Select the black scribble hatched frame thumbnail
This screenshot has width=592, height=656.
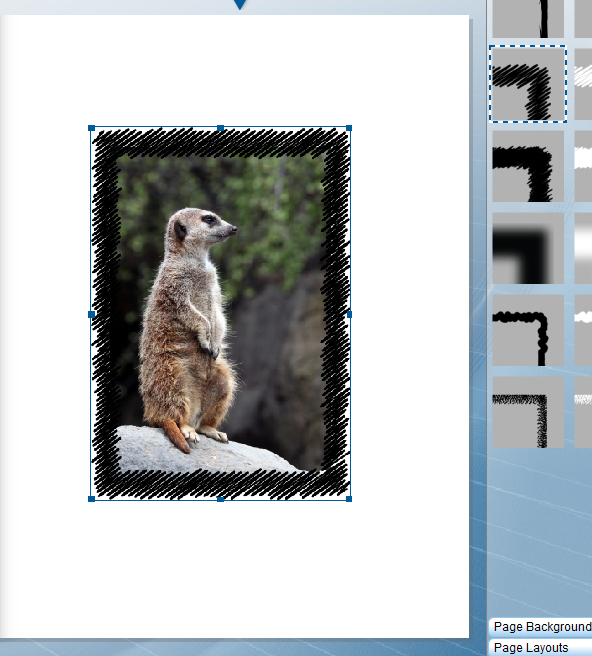(x=528, y=84)
